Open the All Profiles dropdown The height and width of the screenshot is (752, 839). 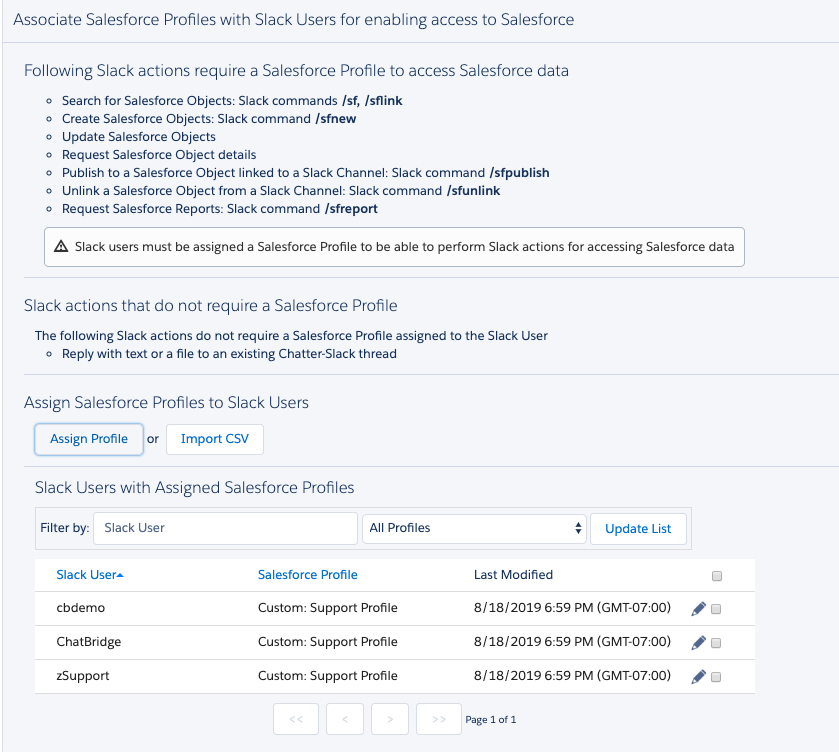pyautogui.click(x=474, y=528)
